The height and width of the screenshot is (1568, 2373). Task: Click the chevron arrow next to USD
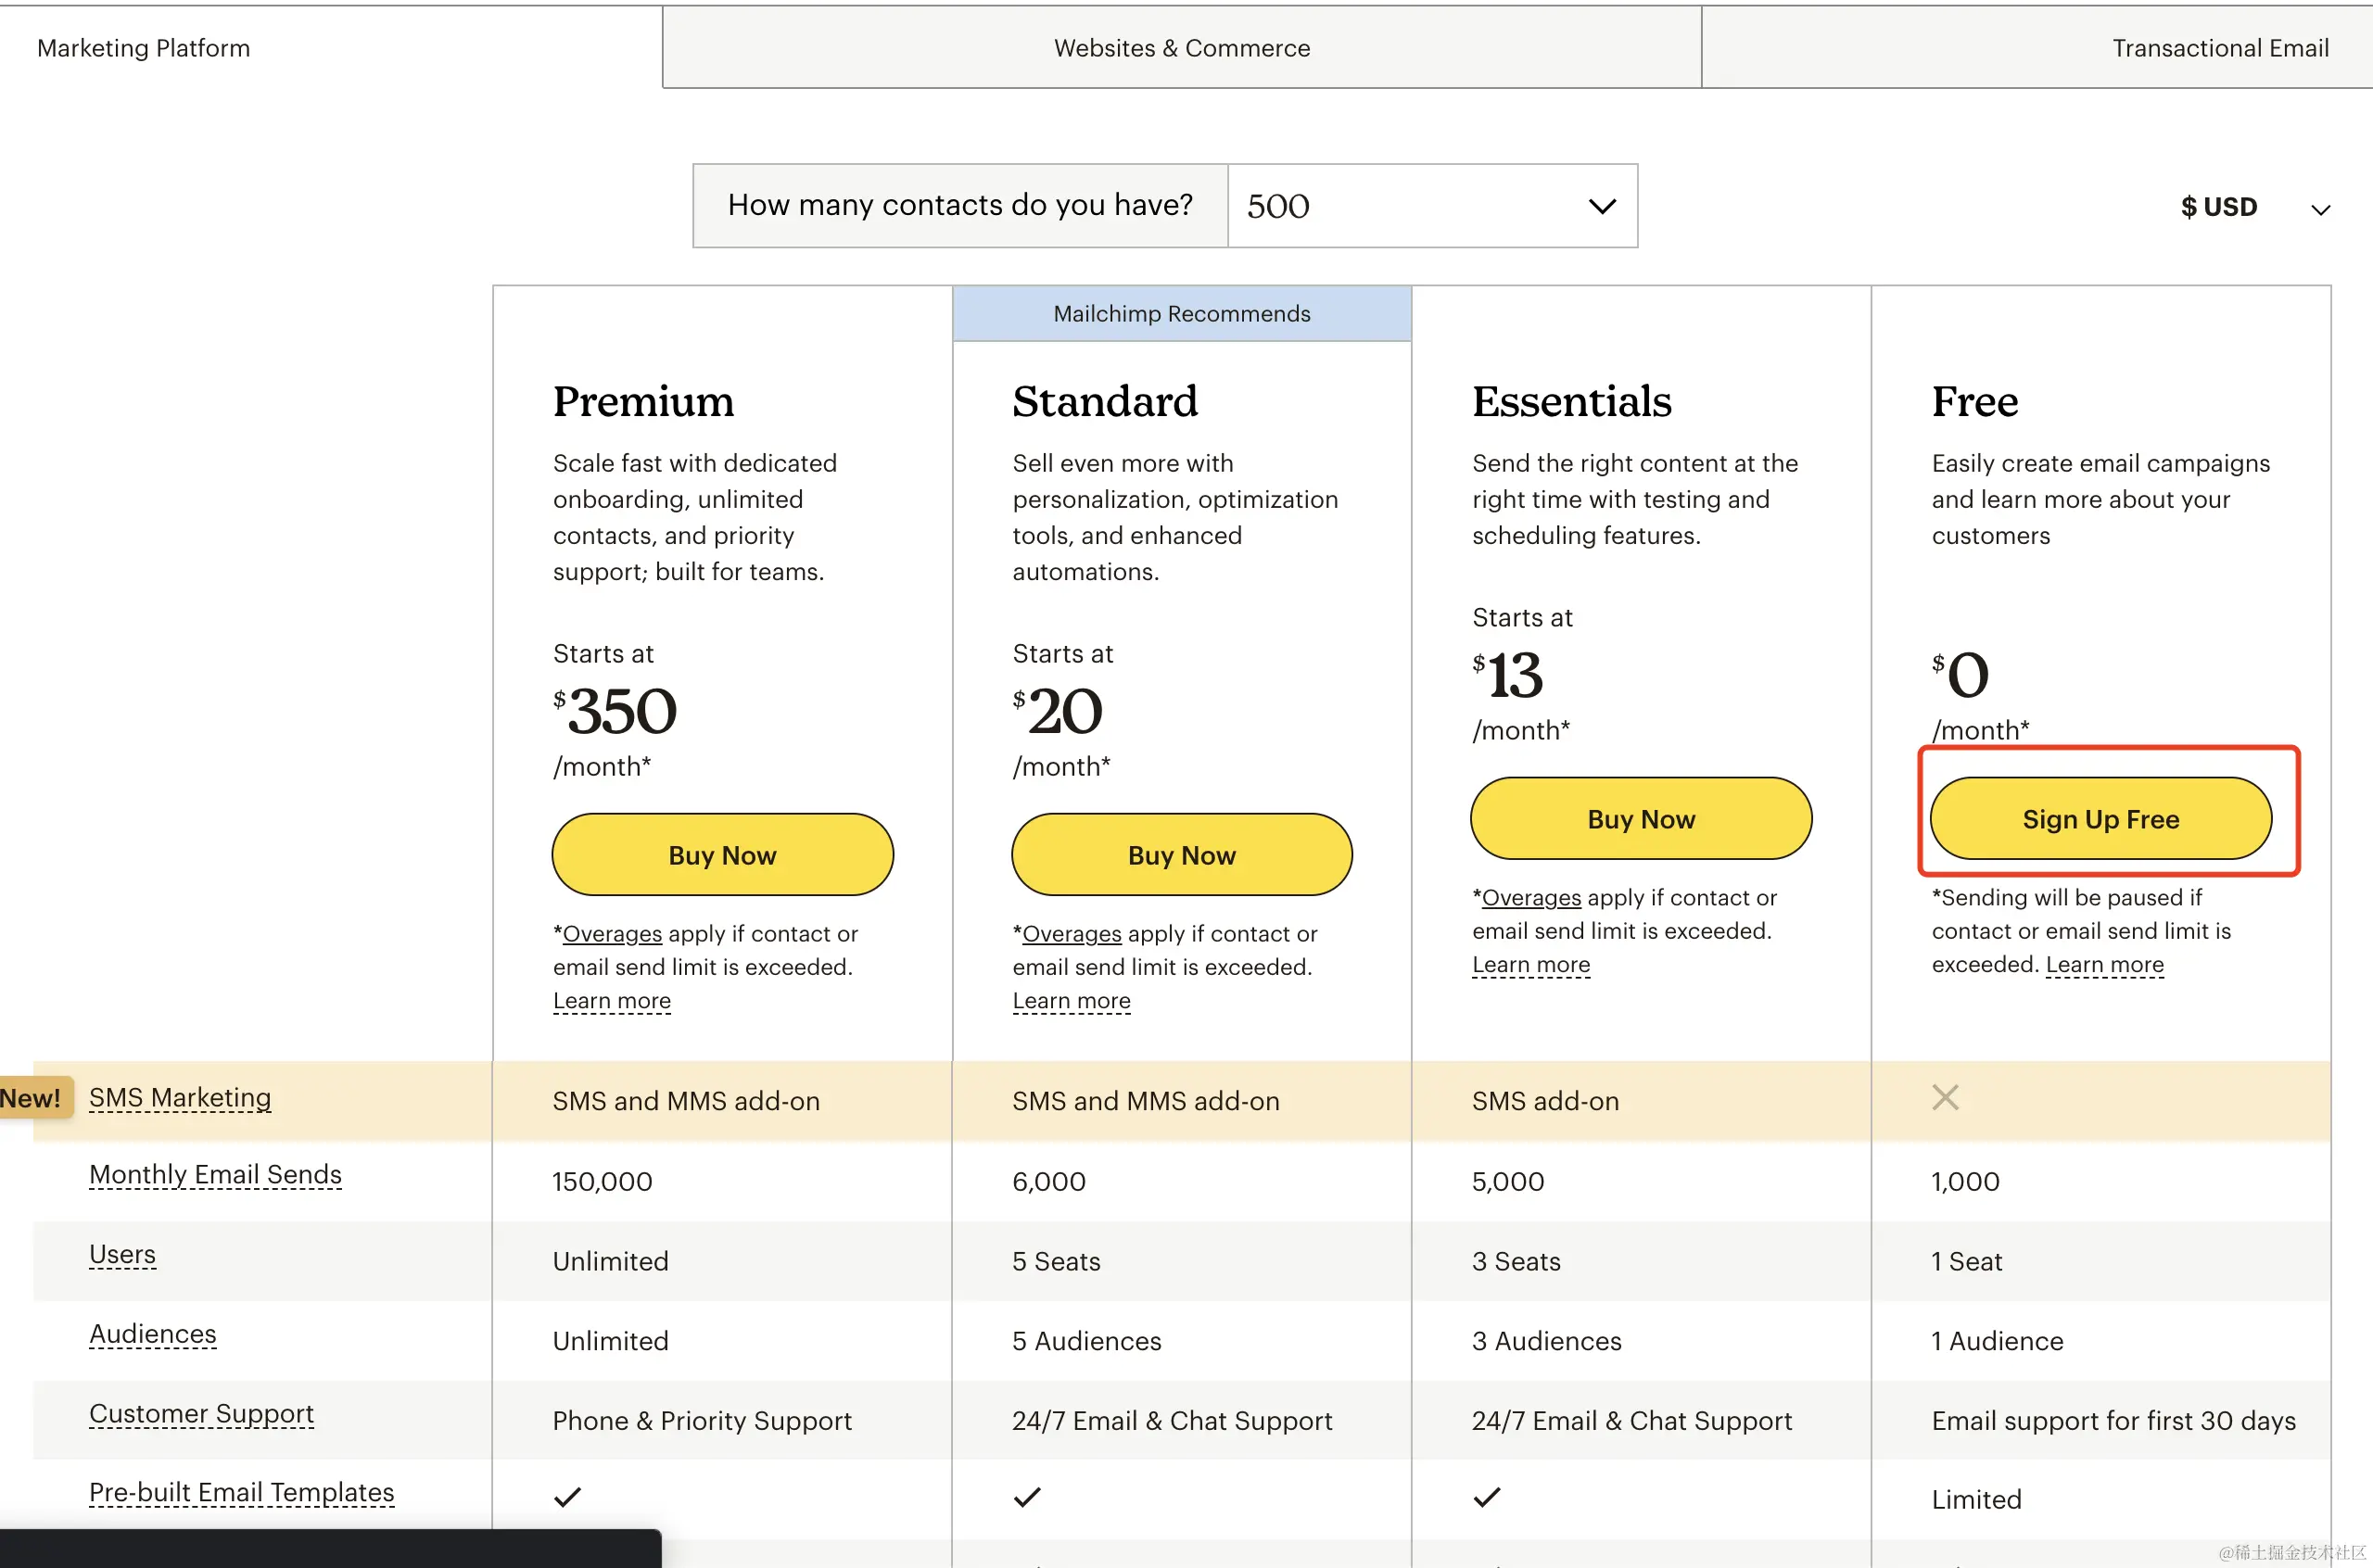point(2320,210)
